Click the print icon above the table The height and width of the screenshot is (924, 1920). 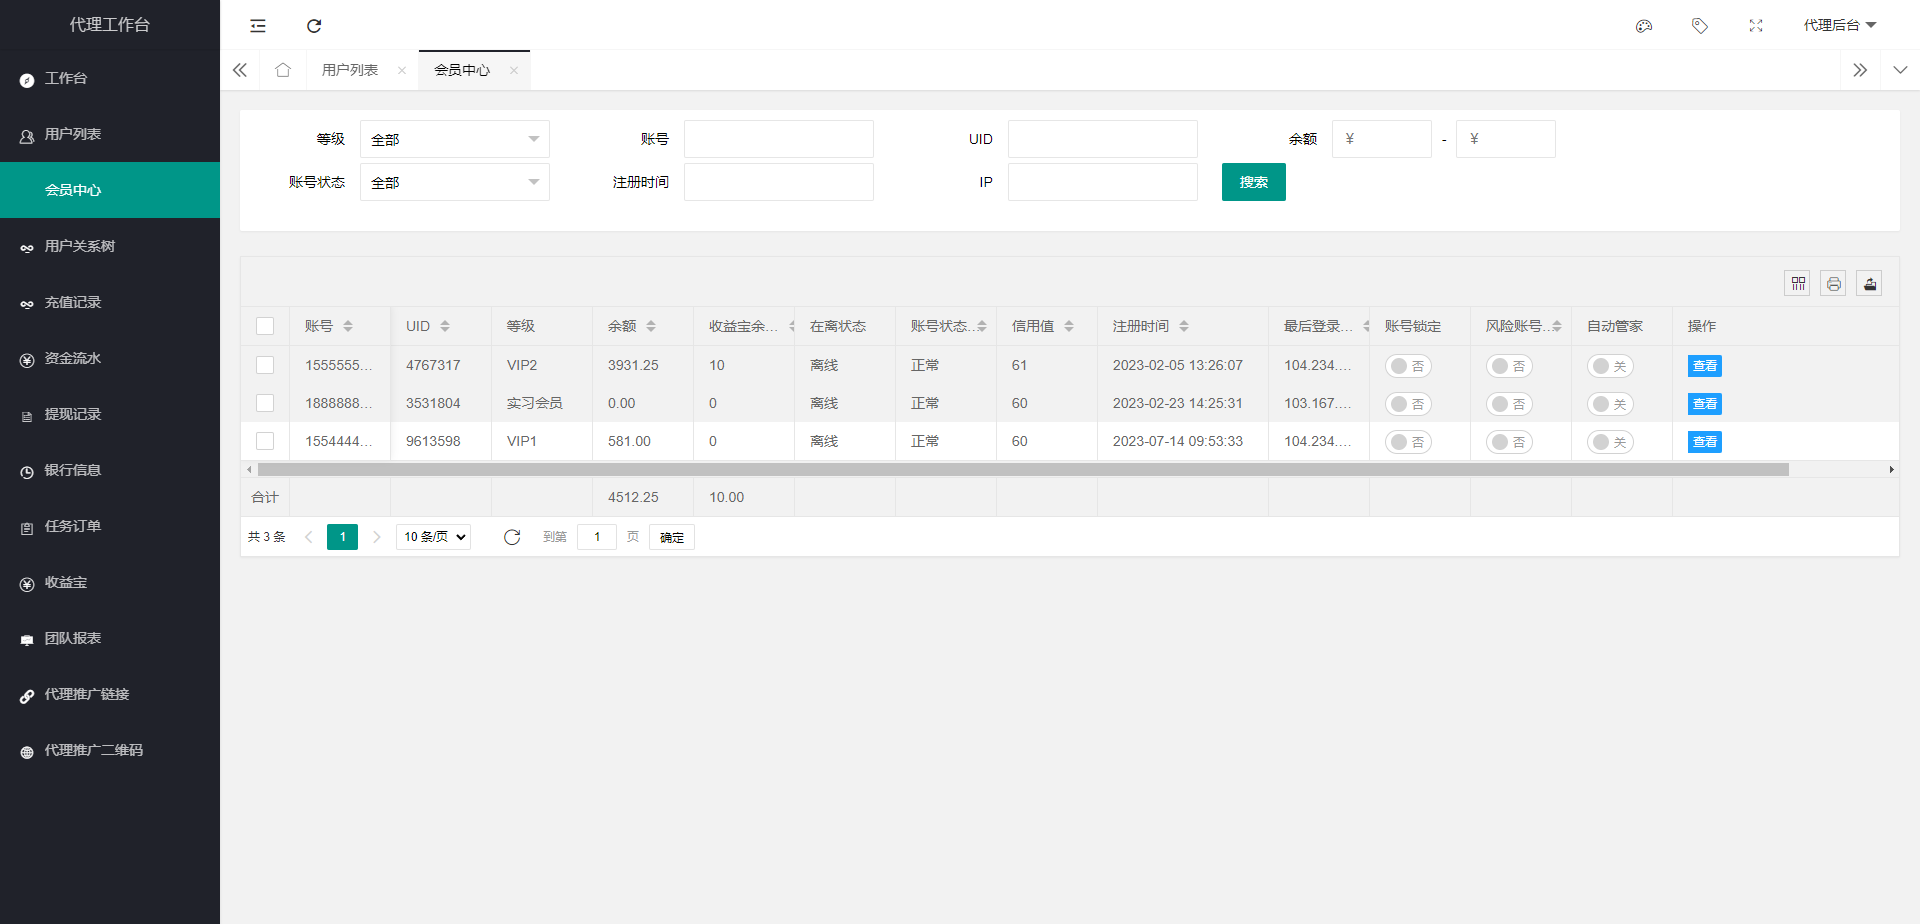pos(1833,283)
